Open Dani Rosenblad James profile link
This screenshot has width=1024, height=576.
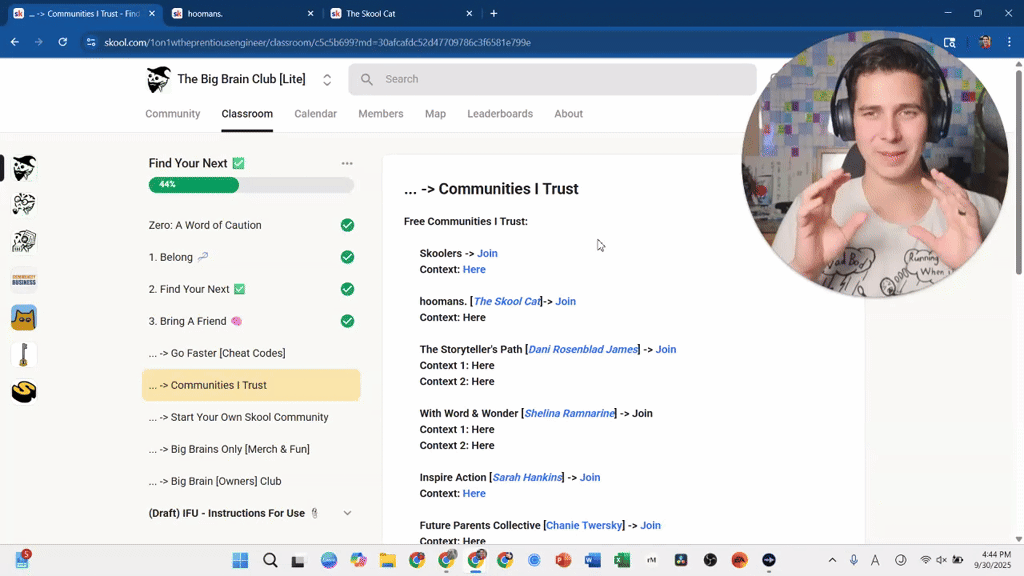[583, 349]
